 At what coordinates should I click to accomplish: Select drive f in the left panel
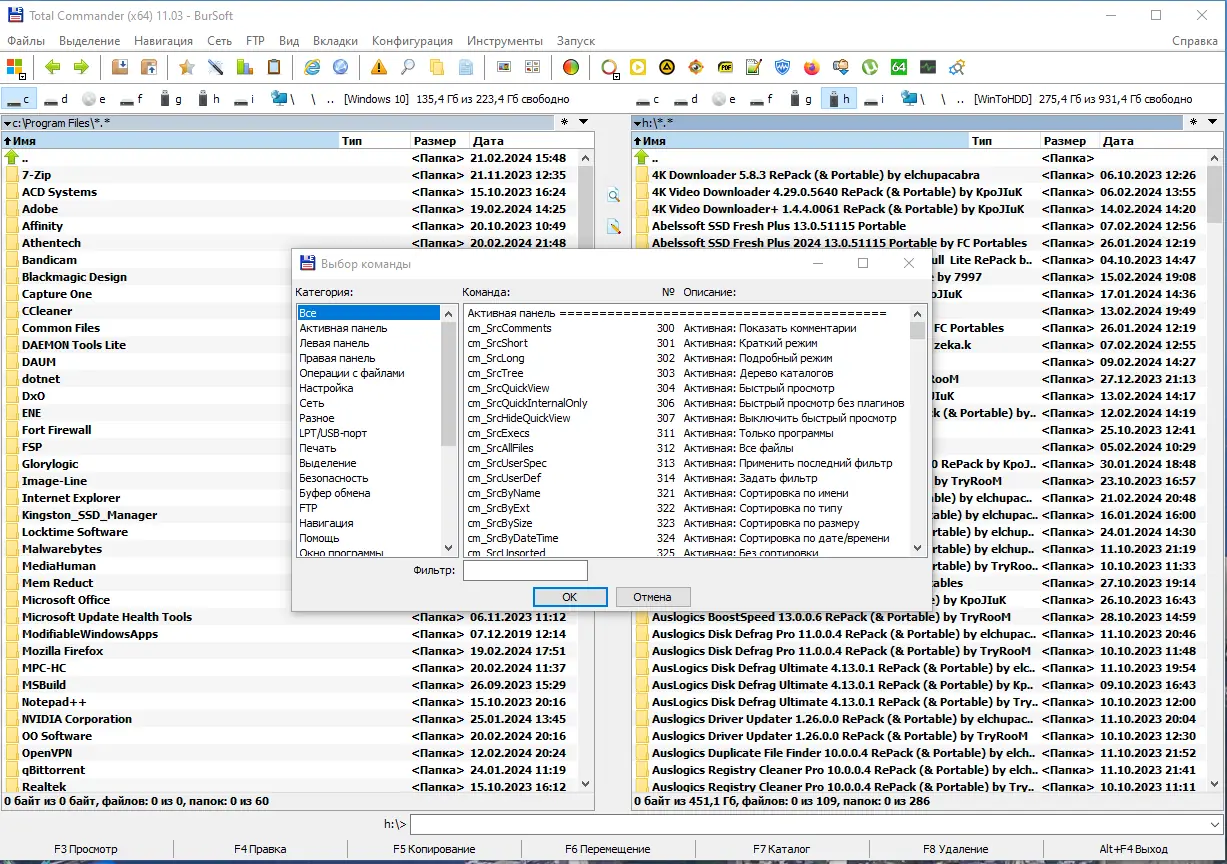coord(132,99)
